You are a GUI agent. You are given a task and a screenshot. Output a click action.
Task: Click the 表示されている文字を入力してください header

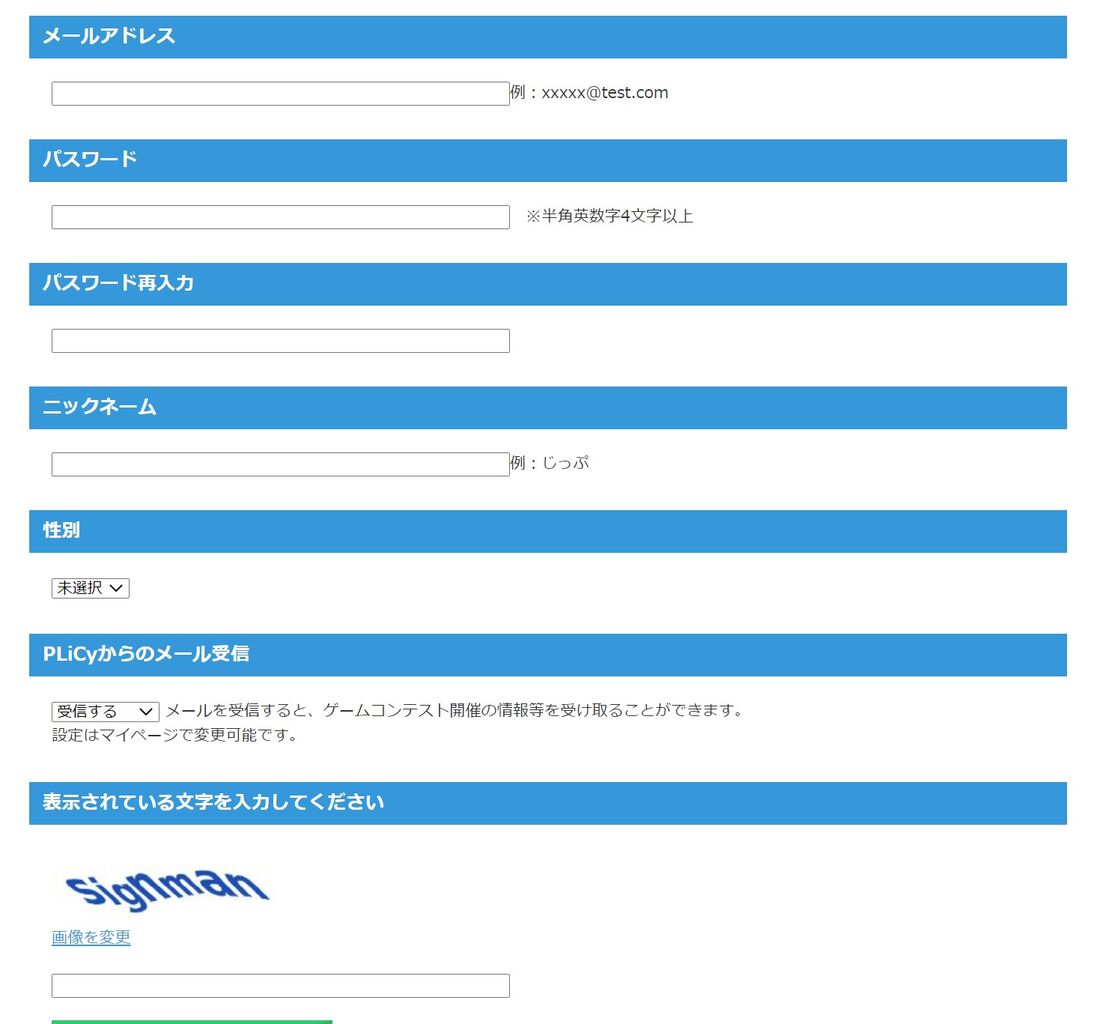point(213,802)
